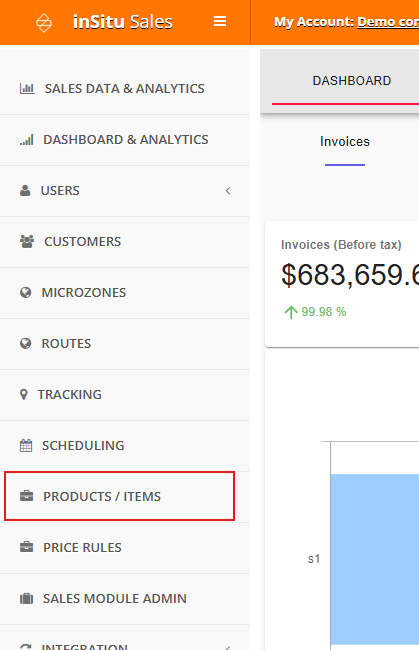Open Tracking in the sidebar
This screenshot has height=650, width=419.
coord(125,395)
